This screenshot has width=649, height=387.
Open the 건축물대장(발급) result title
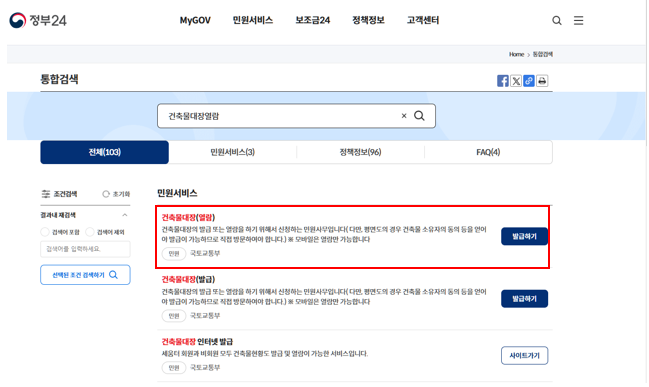click(x=188, y=279)
